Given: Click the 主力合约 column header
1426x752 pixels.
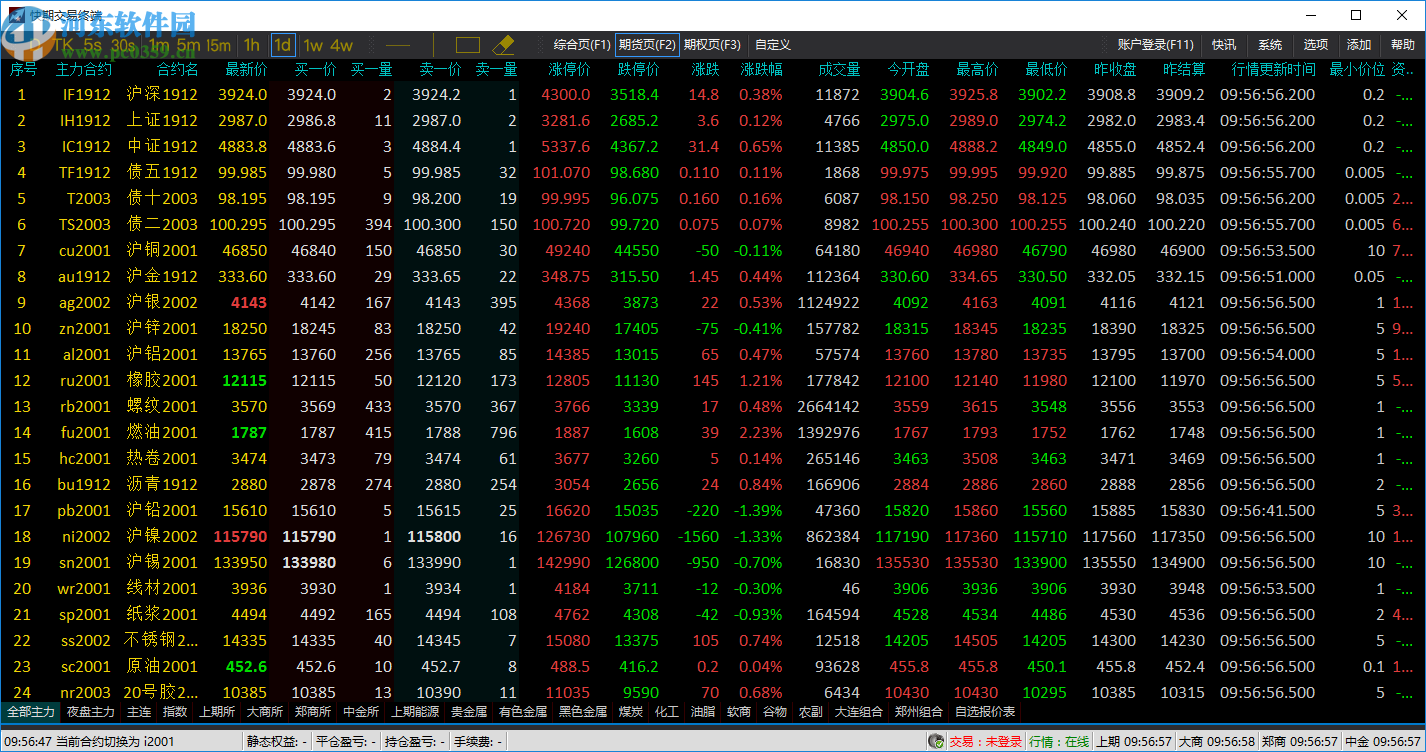Looking at the screenshot, I should point(84,70).
